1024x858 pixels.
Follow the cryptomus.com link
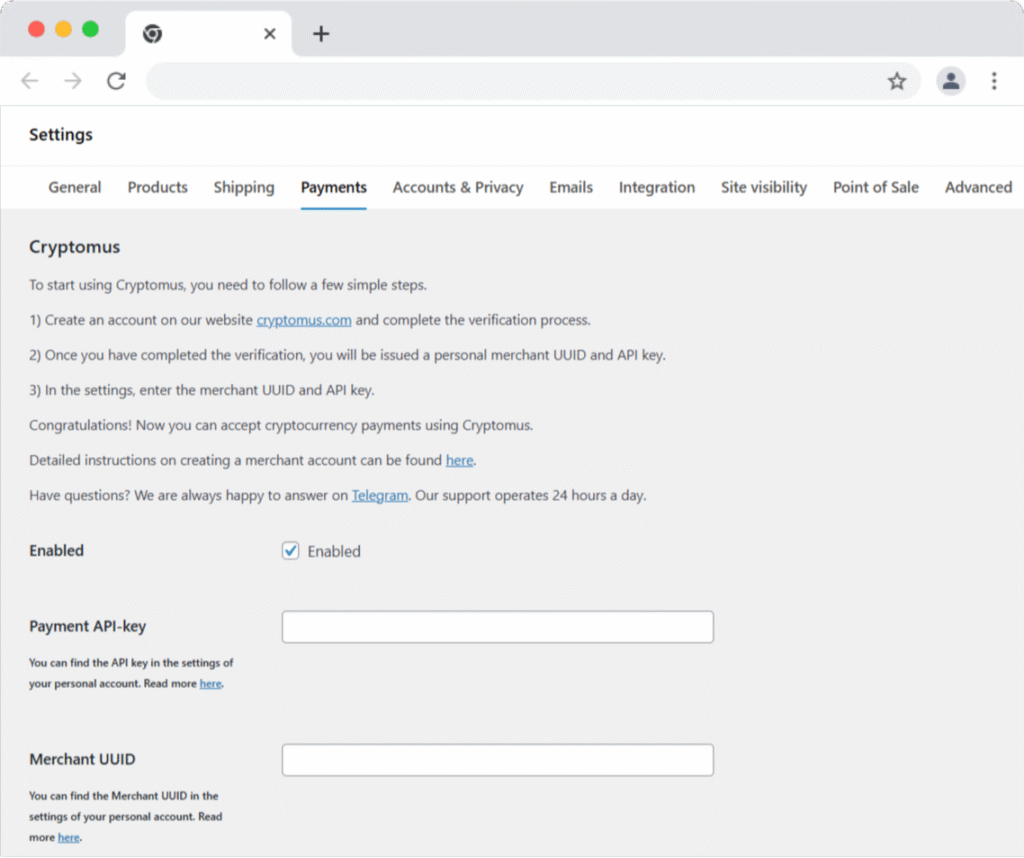pyautogui.click(x=304, y=321)
